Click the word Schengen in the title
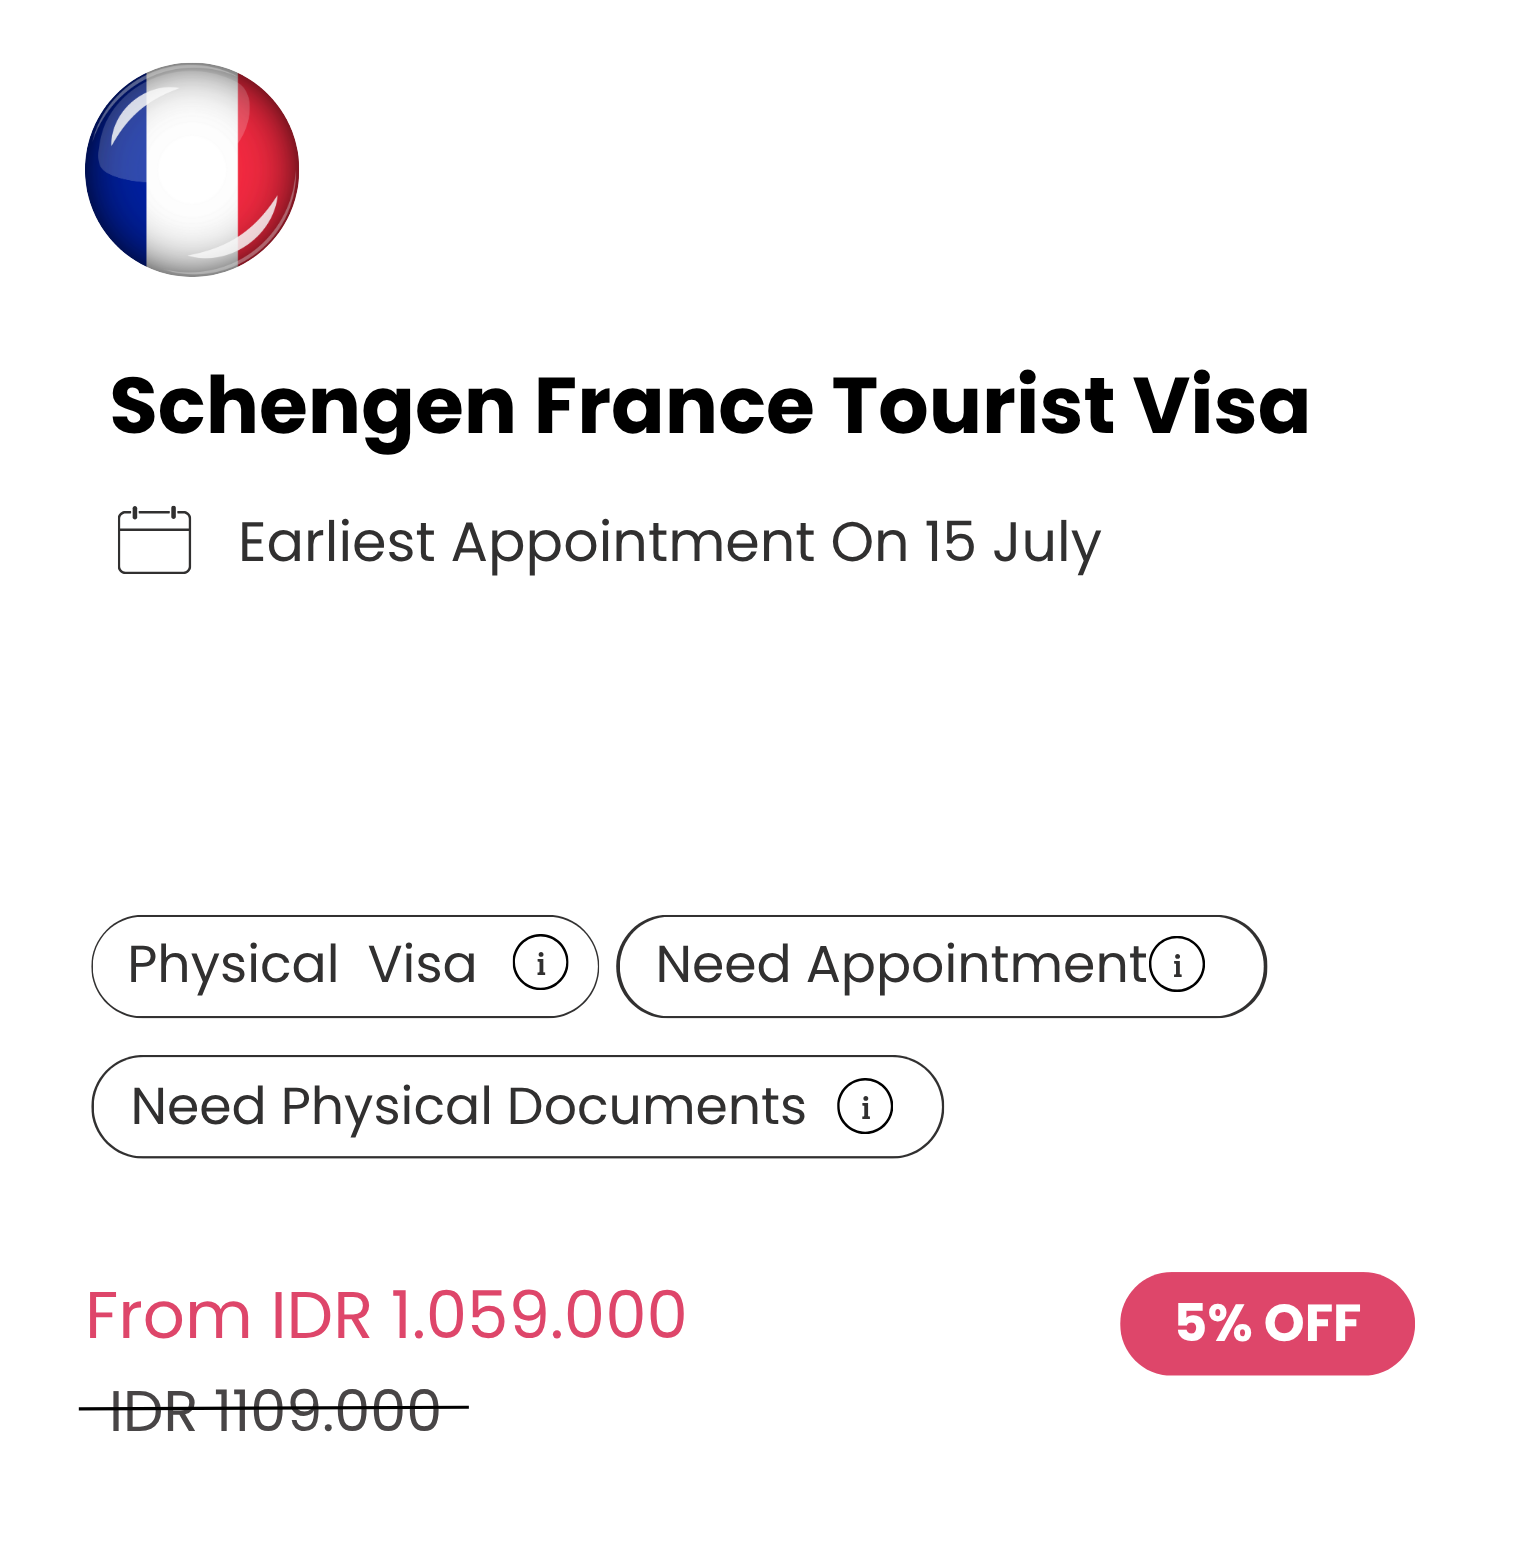The width and height of the screenshot is (1522, 1556). pos(312,406)
